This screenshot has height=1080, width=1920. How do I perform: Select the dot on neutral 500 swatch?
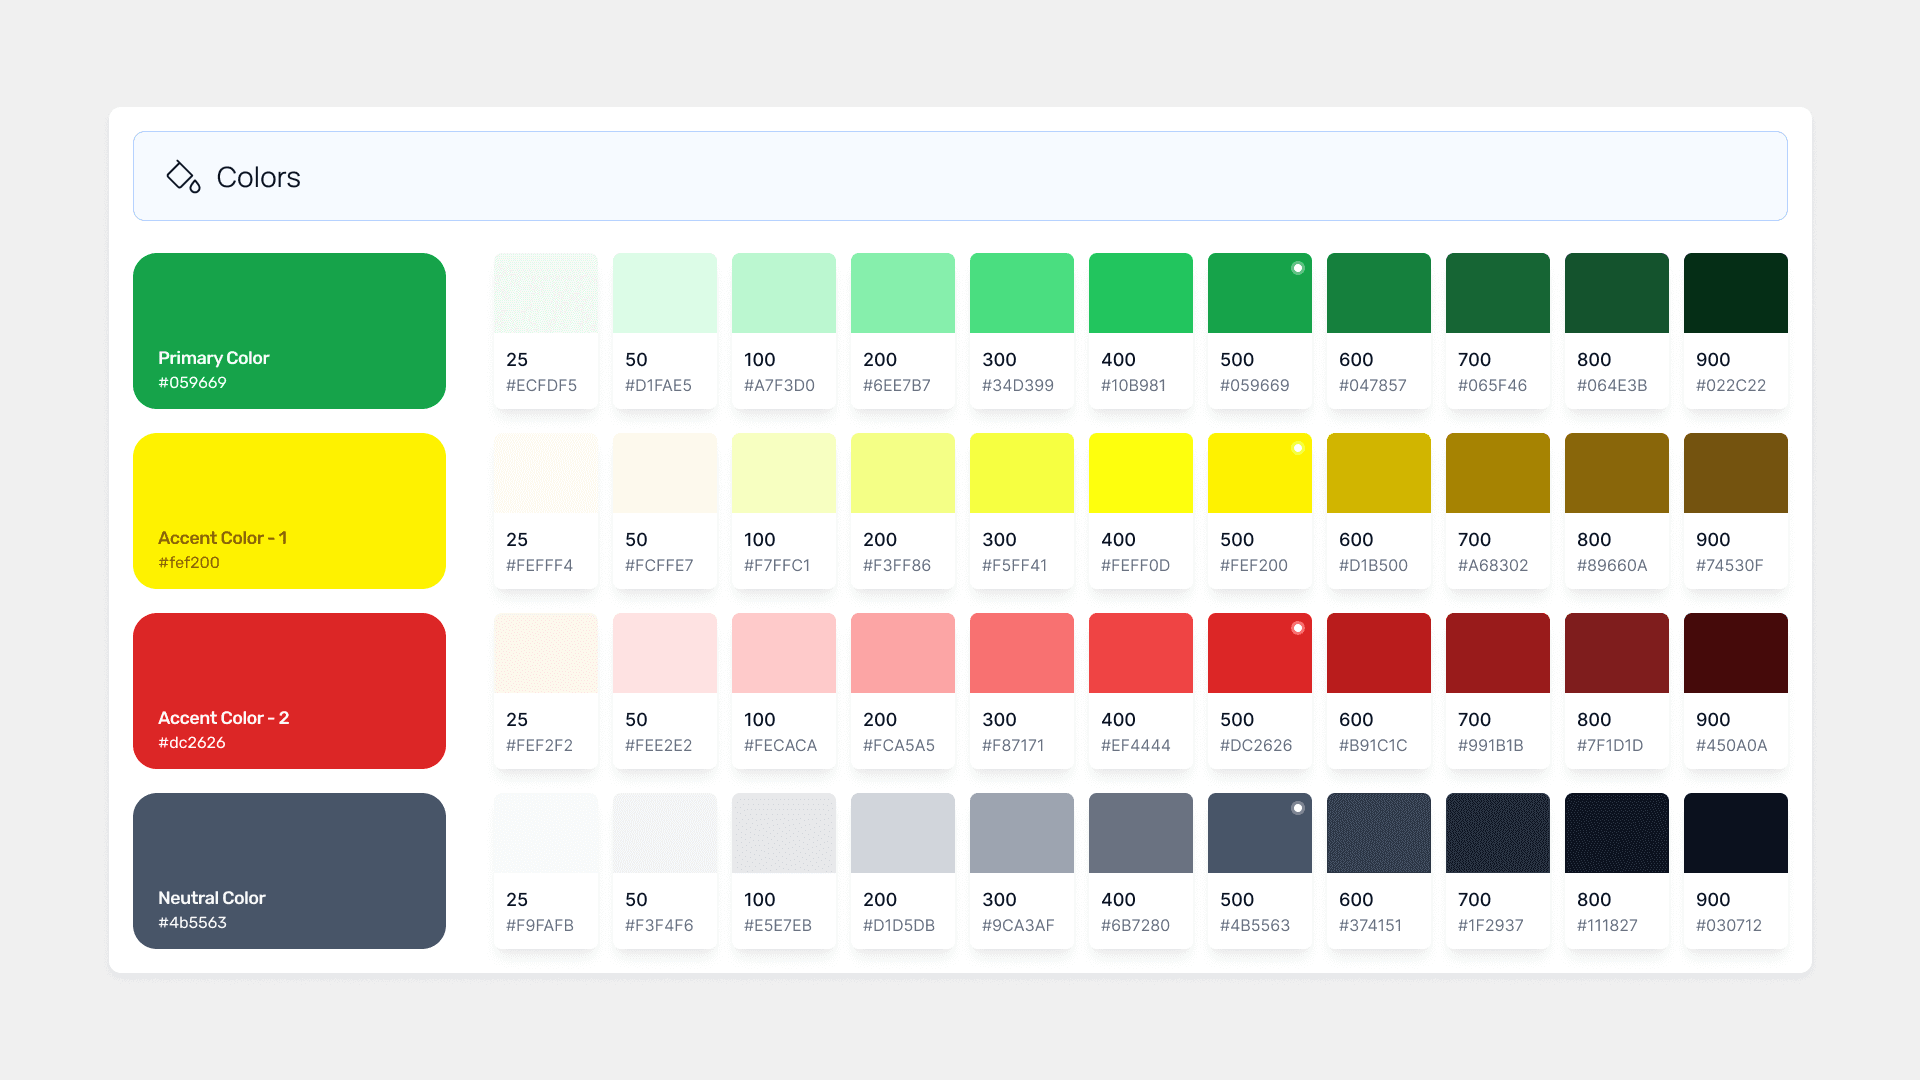coord(1297,808)
